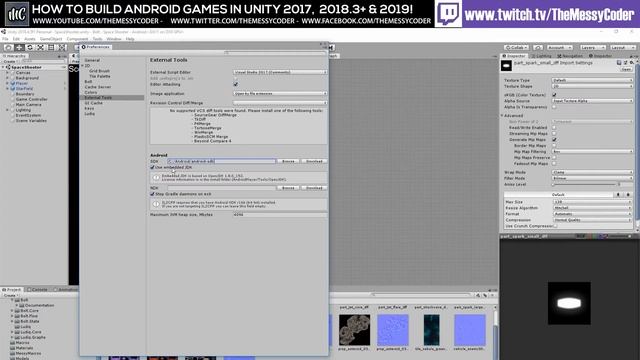Viewport: 640px width, 360px height.
Task: Toggle Editor Attaching checkbox
Action: 236,84
